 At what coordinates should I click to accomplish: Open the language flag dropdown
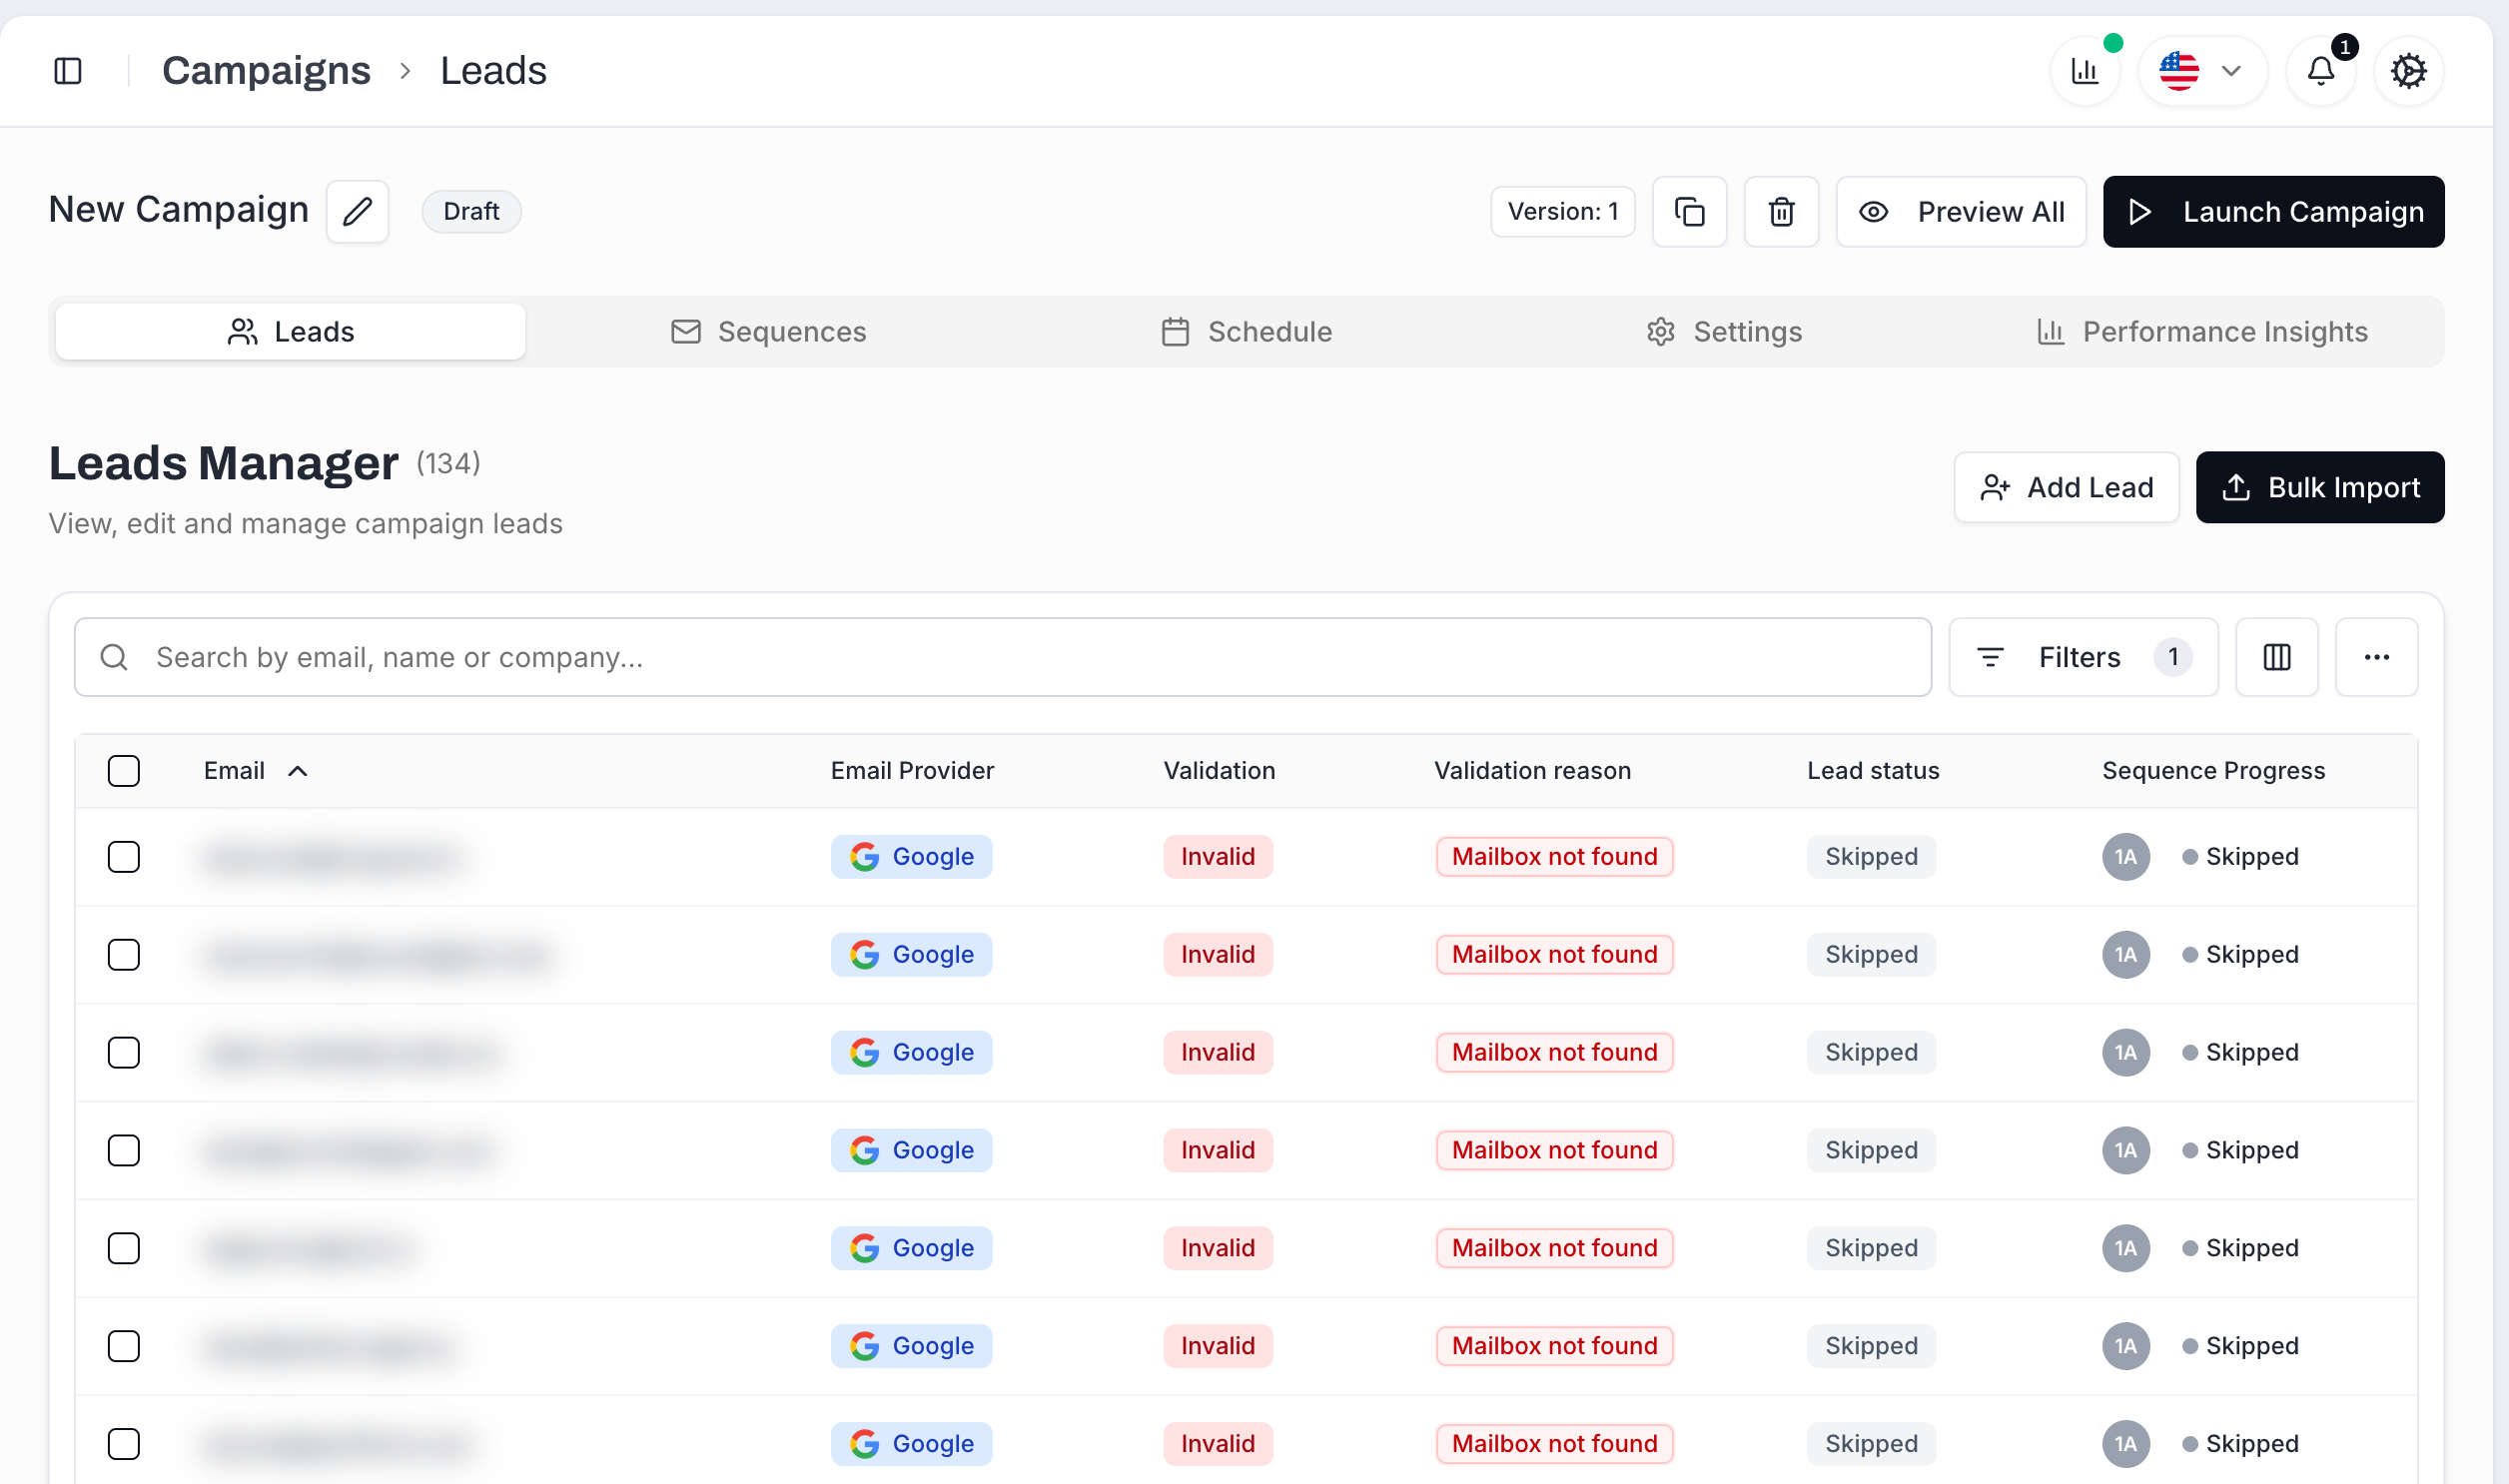tap(2202, 71)
